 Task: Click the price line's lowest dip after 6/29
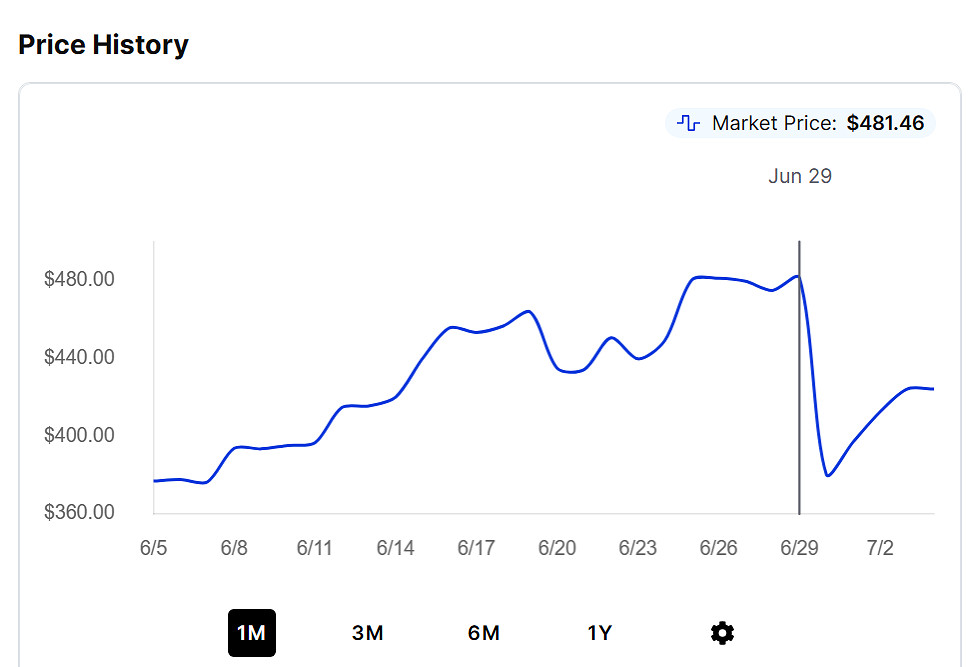pyautogui.click(x=828, y=475)
